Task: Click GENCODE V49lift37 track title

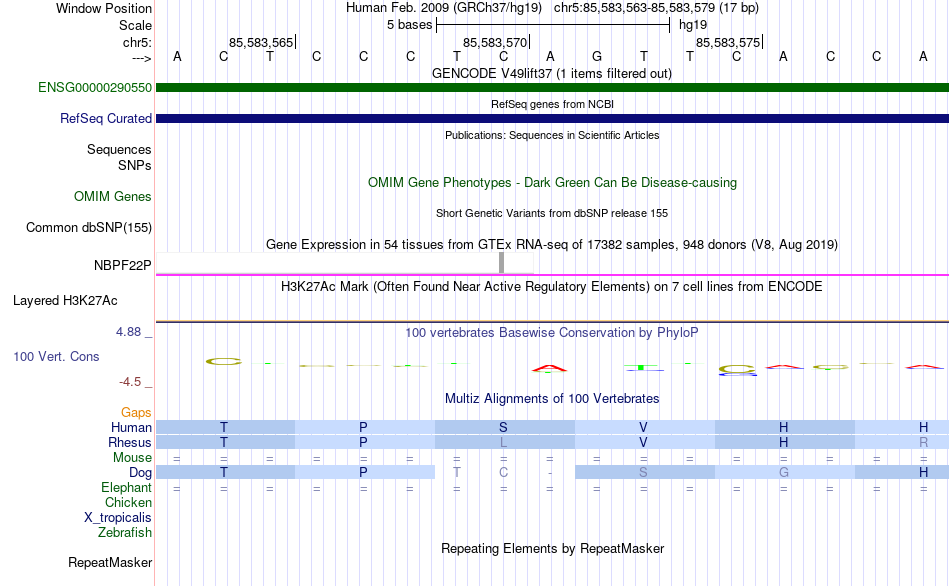Action: pos(552,73)
